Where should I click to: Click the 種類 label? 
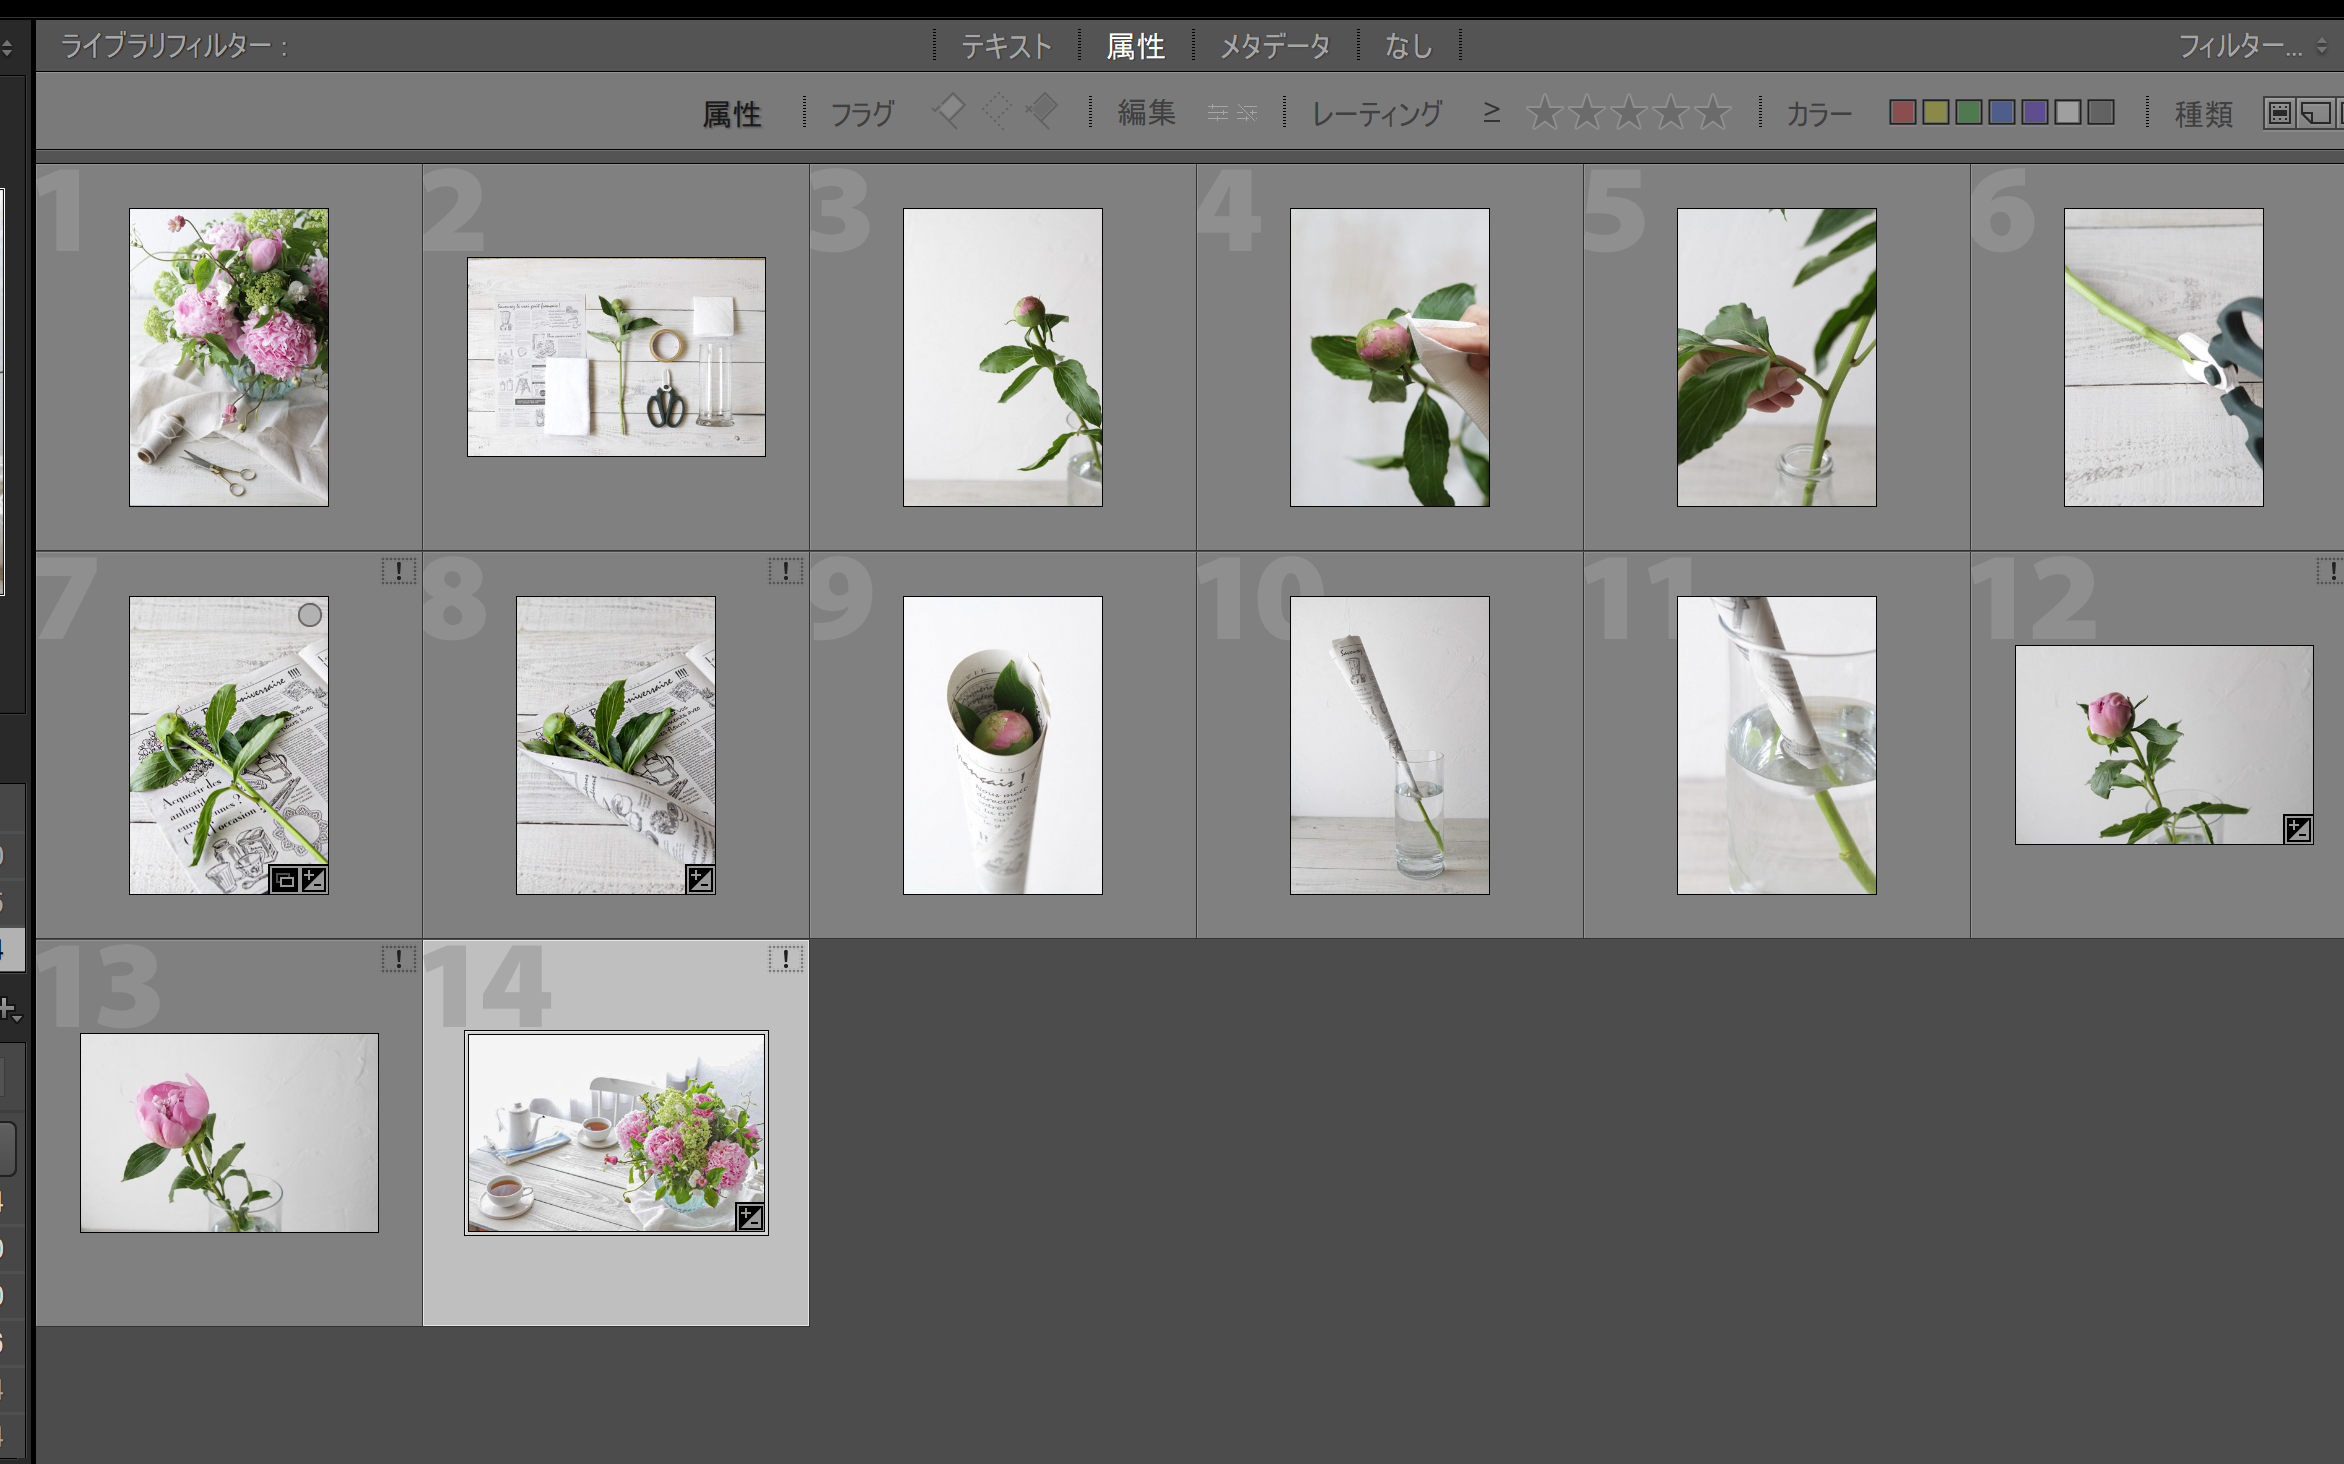click(2204, 113)
